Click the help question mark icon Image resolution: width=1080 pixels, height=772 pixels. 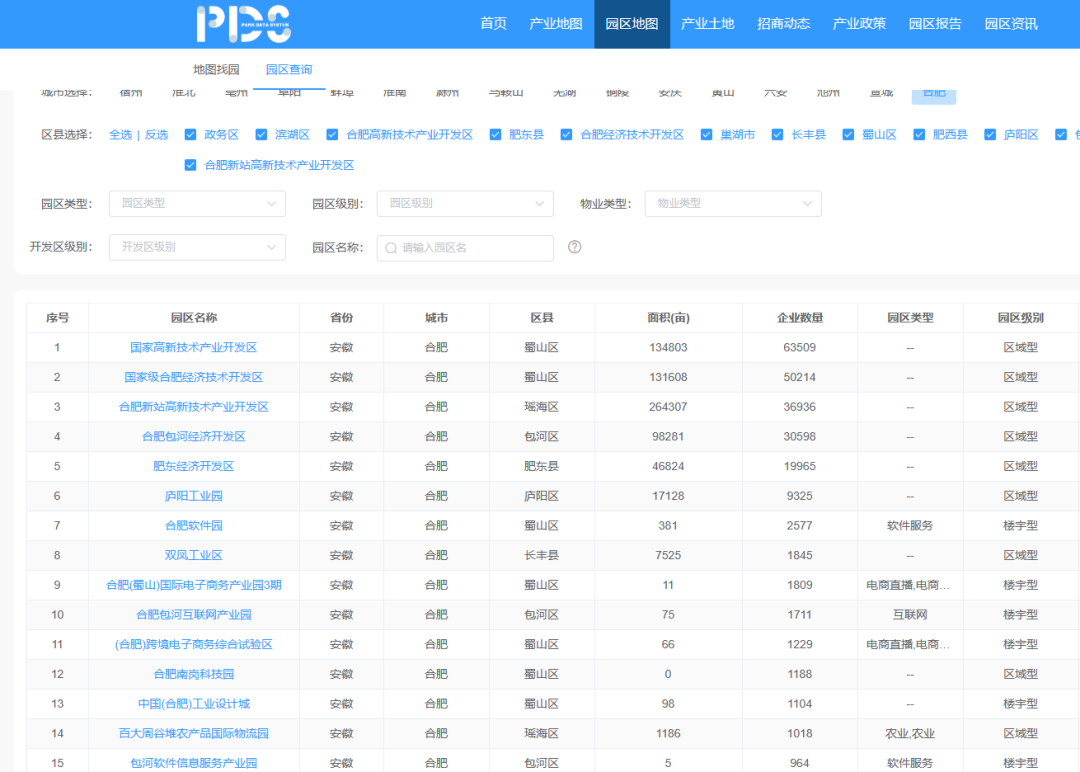(574, 247)
